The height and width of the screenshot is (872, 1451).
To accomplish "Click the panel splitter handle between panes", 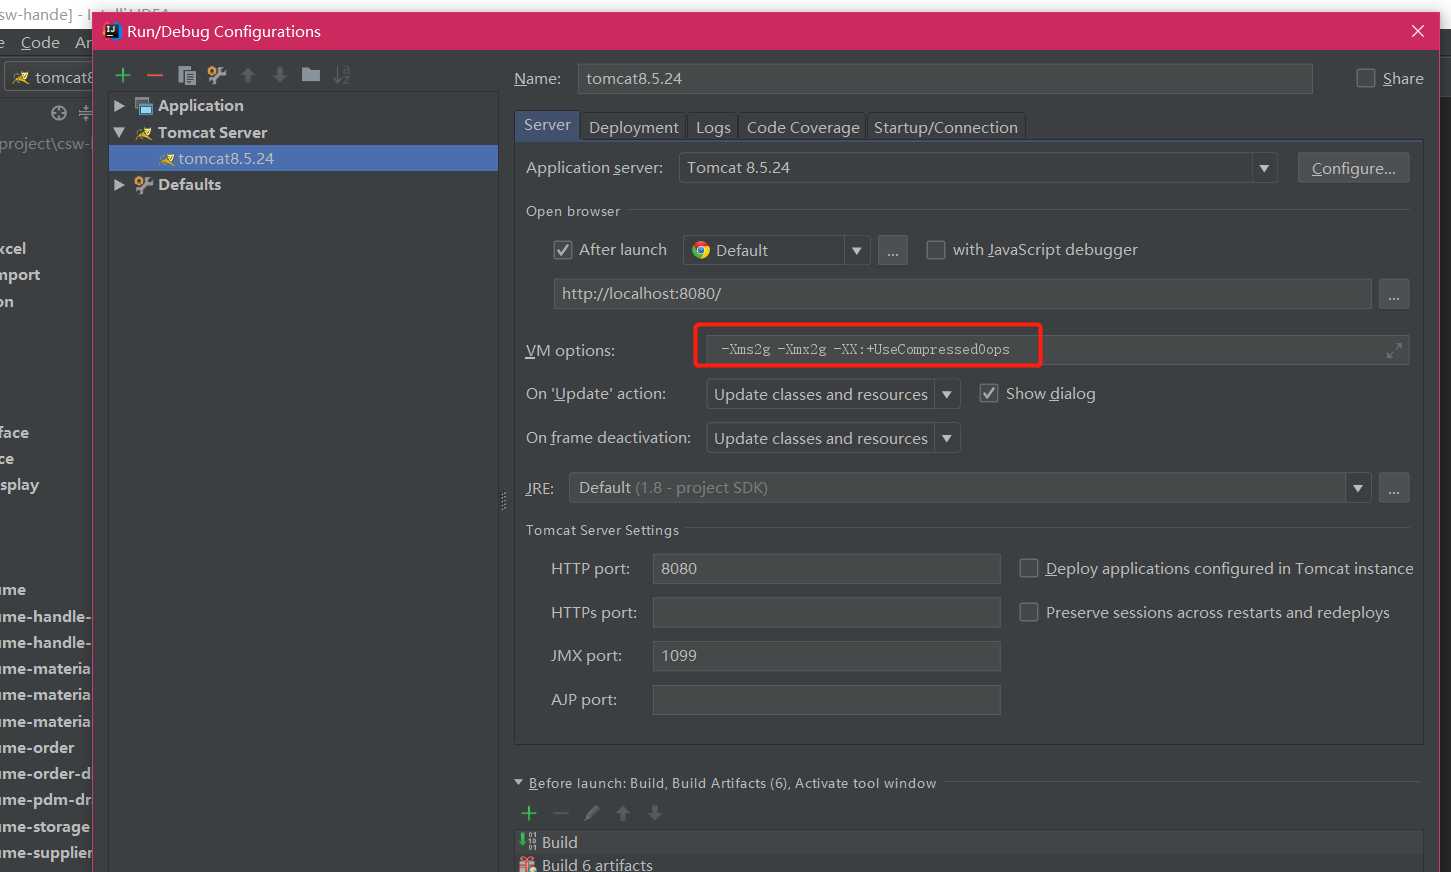I will (503, 502).
